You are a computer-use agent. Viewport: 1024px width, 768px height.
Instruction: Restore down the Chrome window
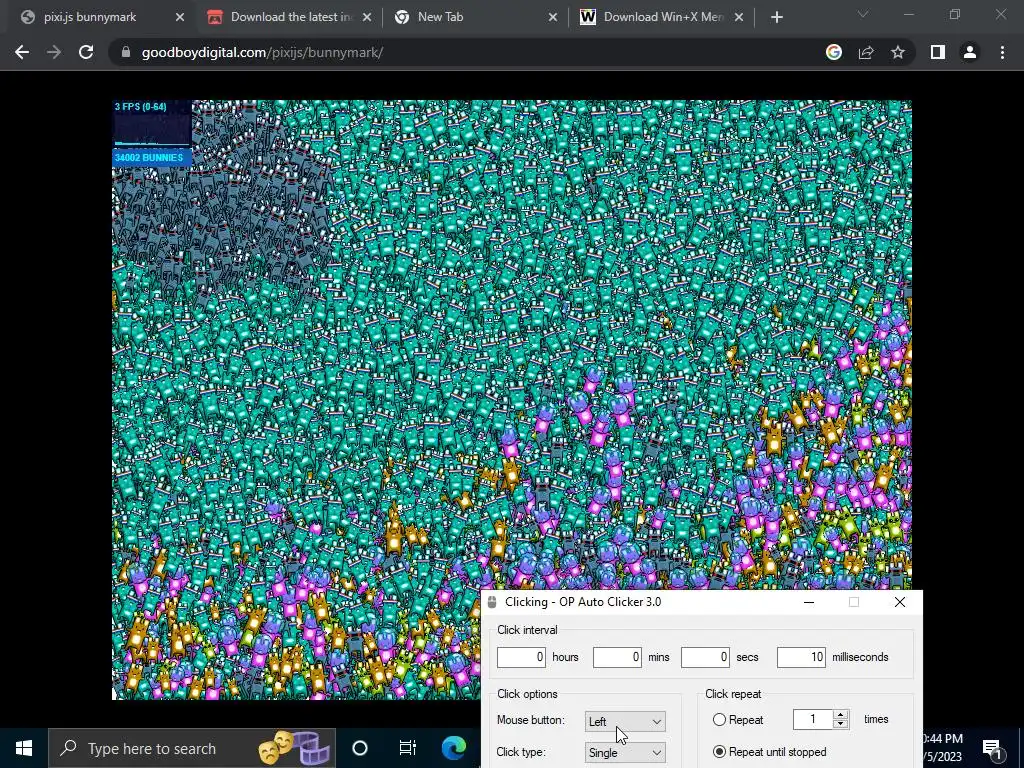955,14
